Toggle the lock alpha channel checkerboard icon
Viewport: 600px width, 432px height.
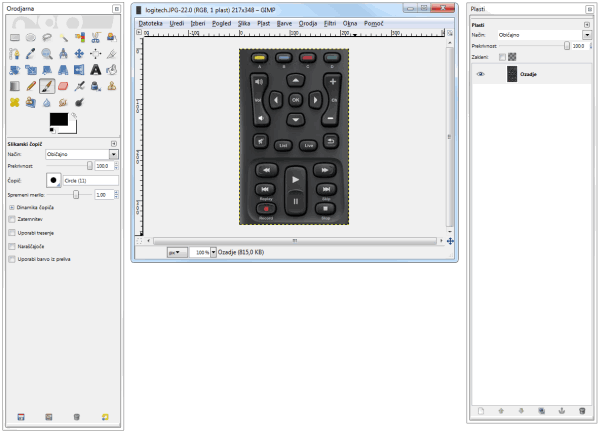pyautogui.click(x=512, y=57)
